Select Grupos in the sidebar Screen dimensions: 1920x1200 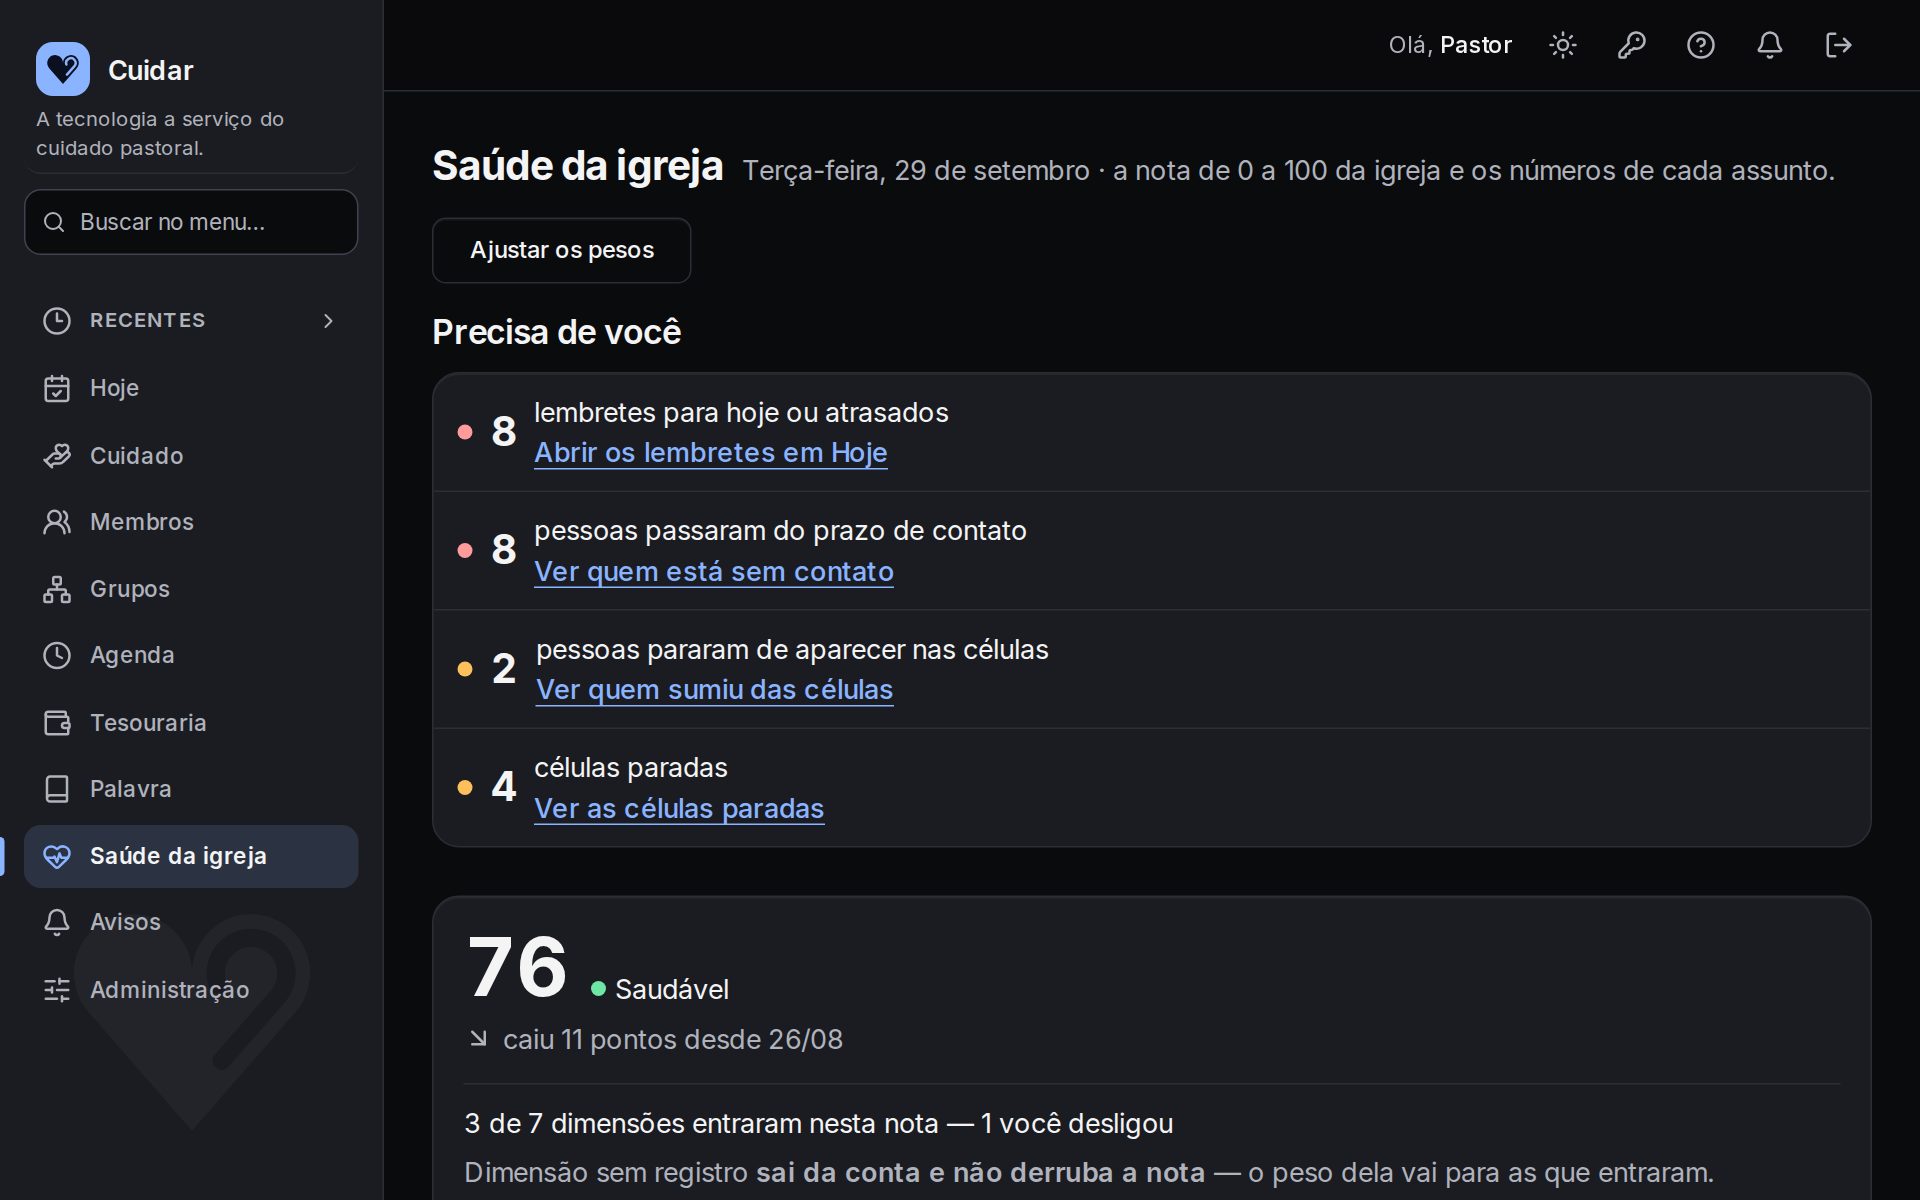click(x=191, y=589)
